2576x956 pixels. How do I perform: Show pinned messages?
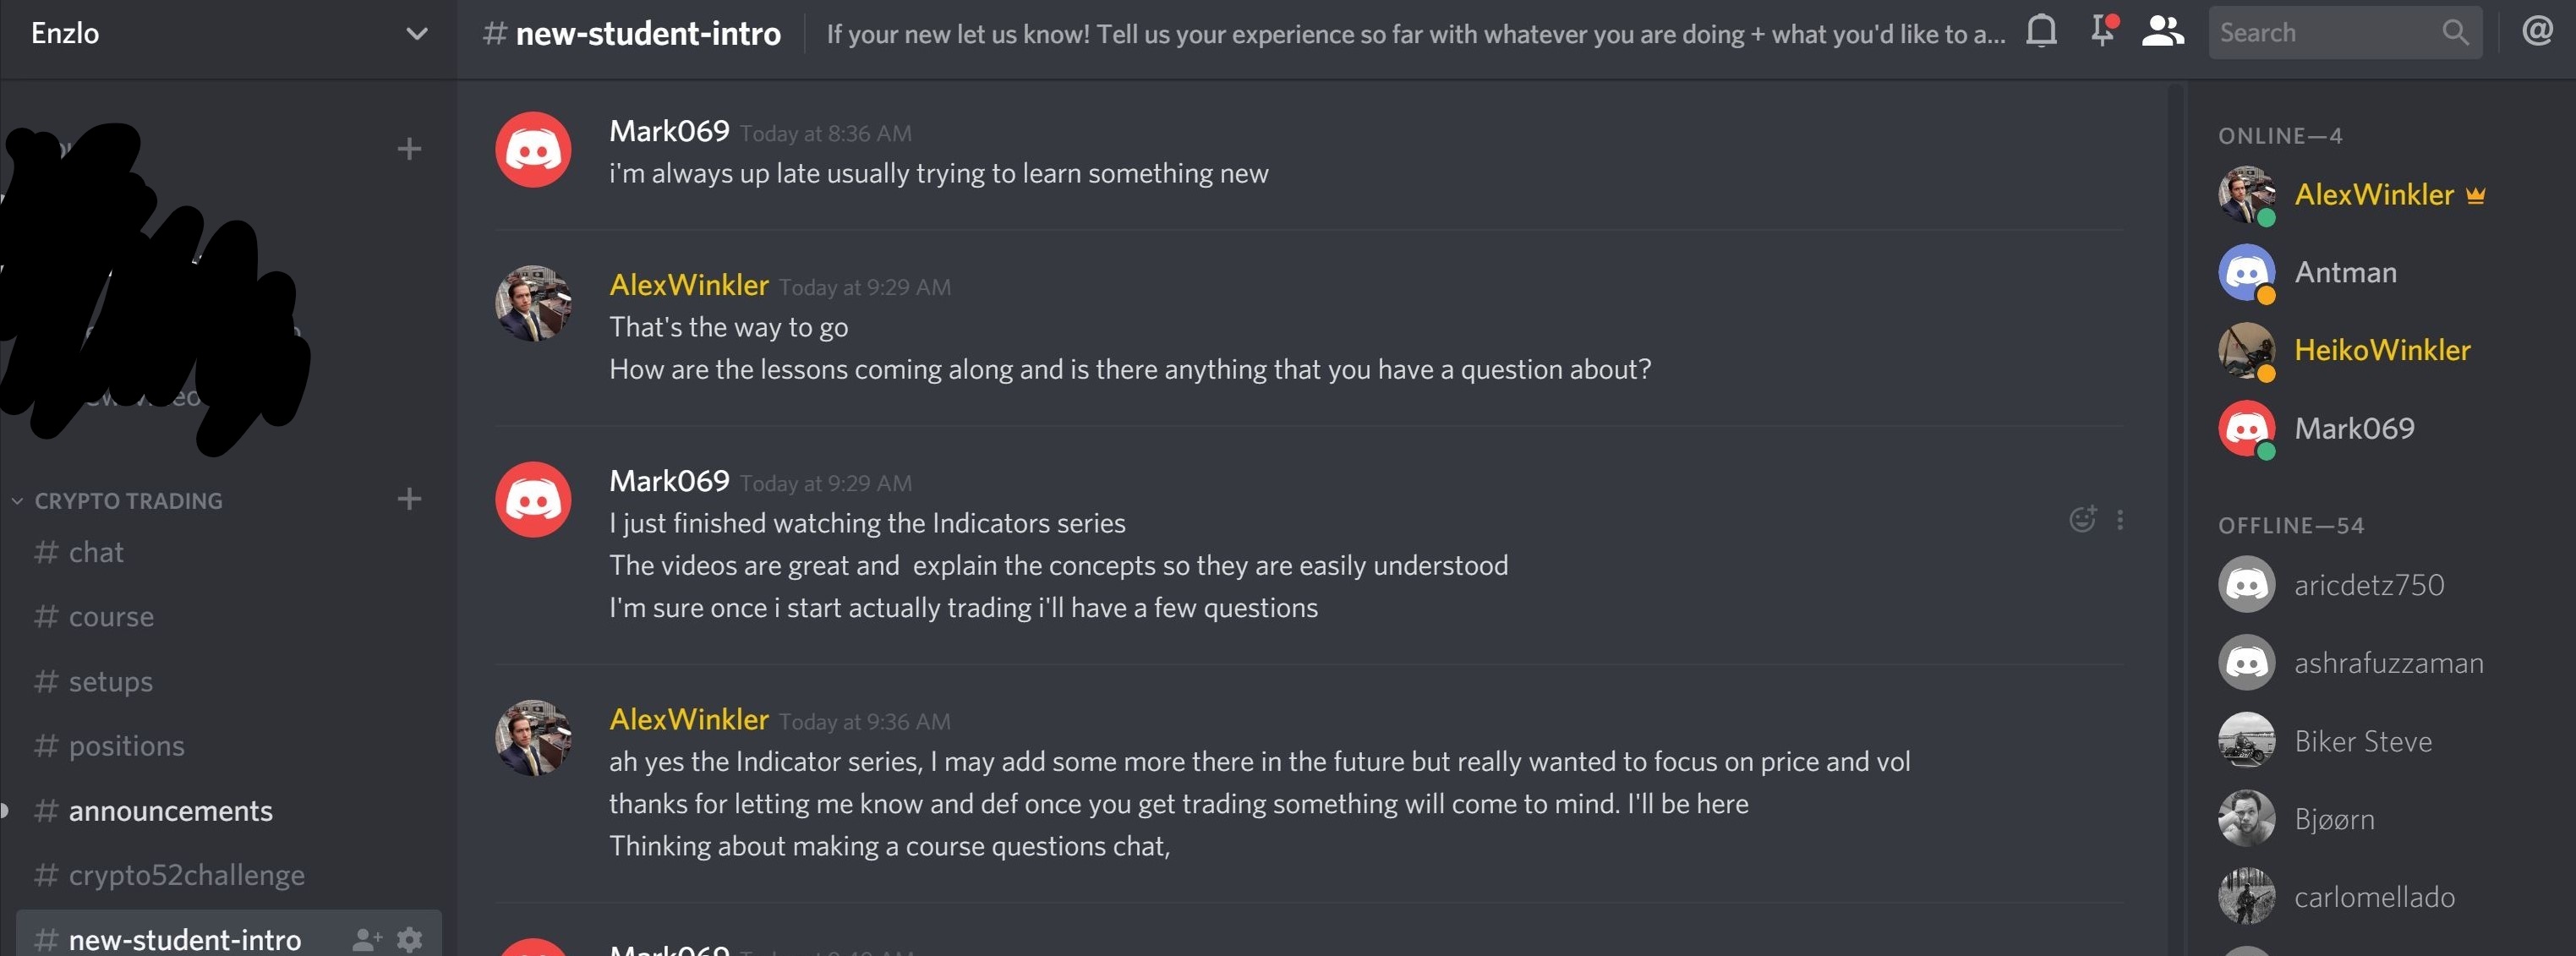(2102, 32)
